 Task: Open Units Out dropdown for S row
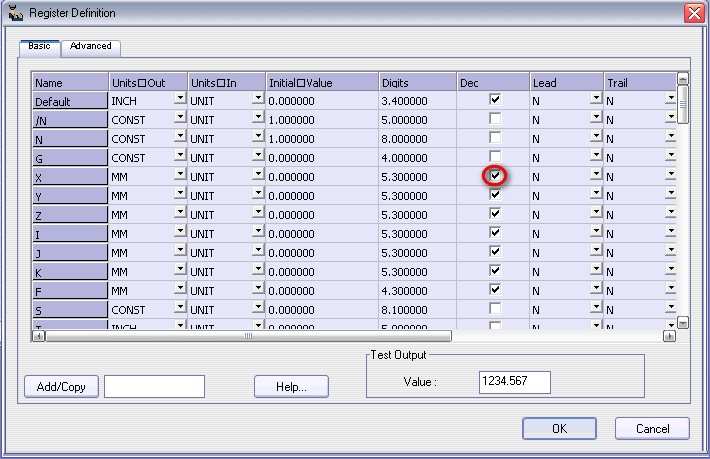click(180, 307)
